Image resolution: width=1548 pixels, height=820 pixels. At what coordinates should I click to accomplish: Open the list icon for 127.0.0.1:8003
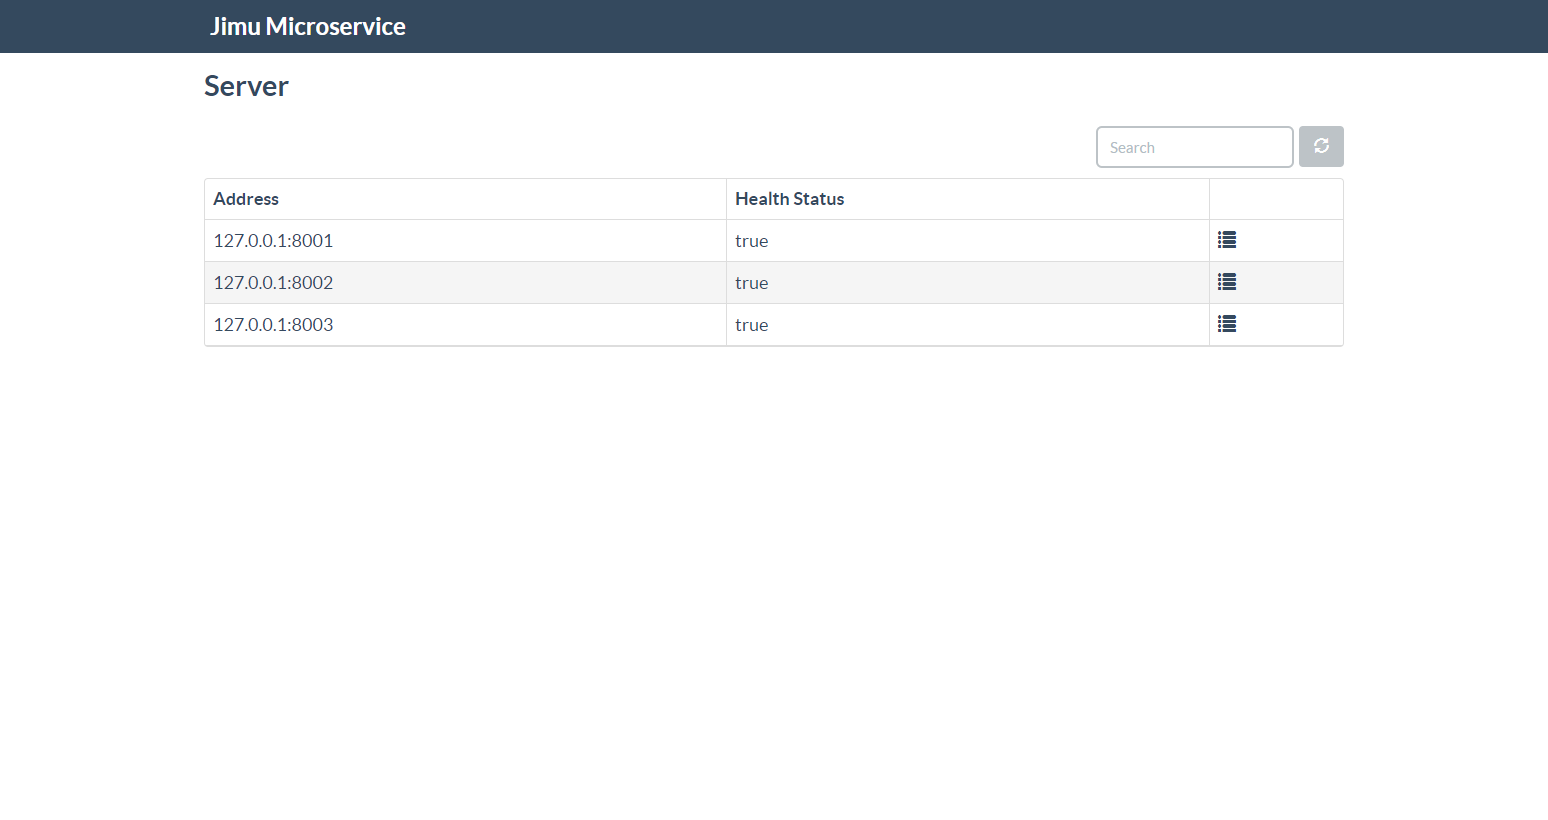(1227, 324)
